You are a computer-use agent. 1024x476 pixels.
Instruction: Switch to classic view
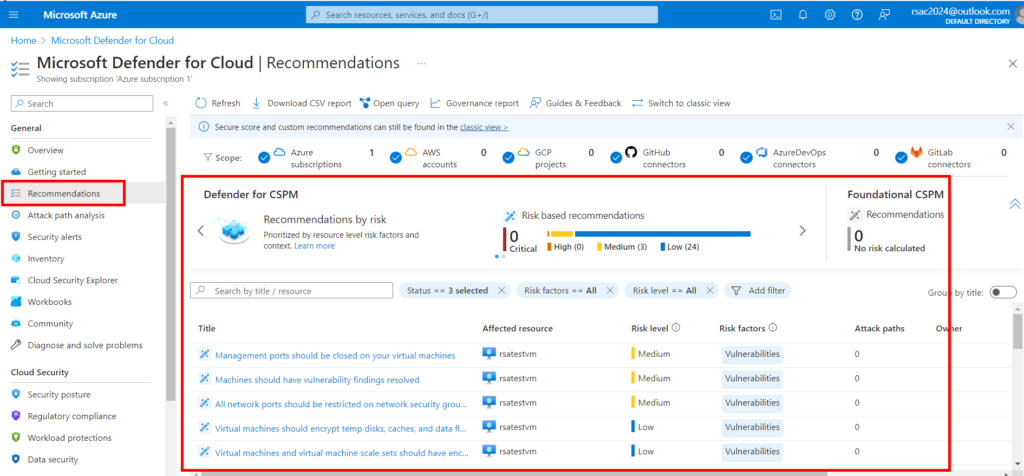click(x=681, y=103)
